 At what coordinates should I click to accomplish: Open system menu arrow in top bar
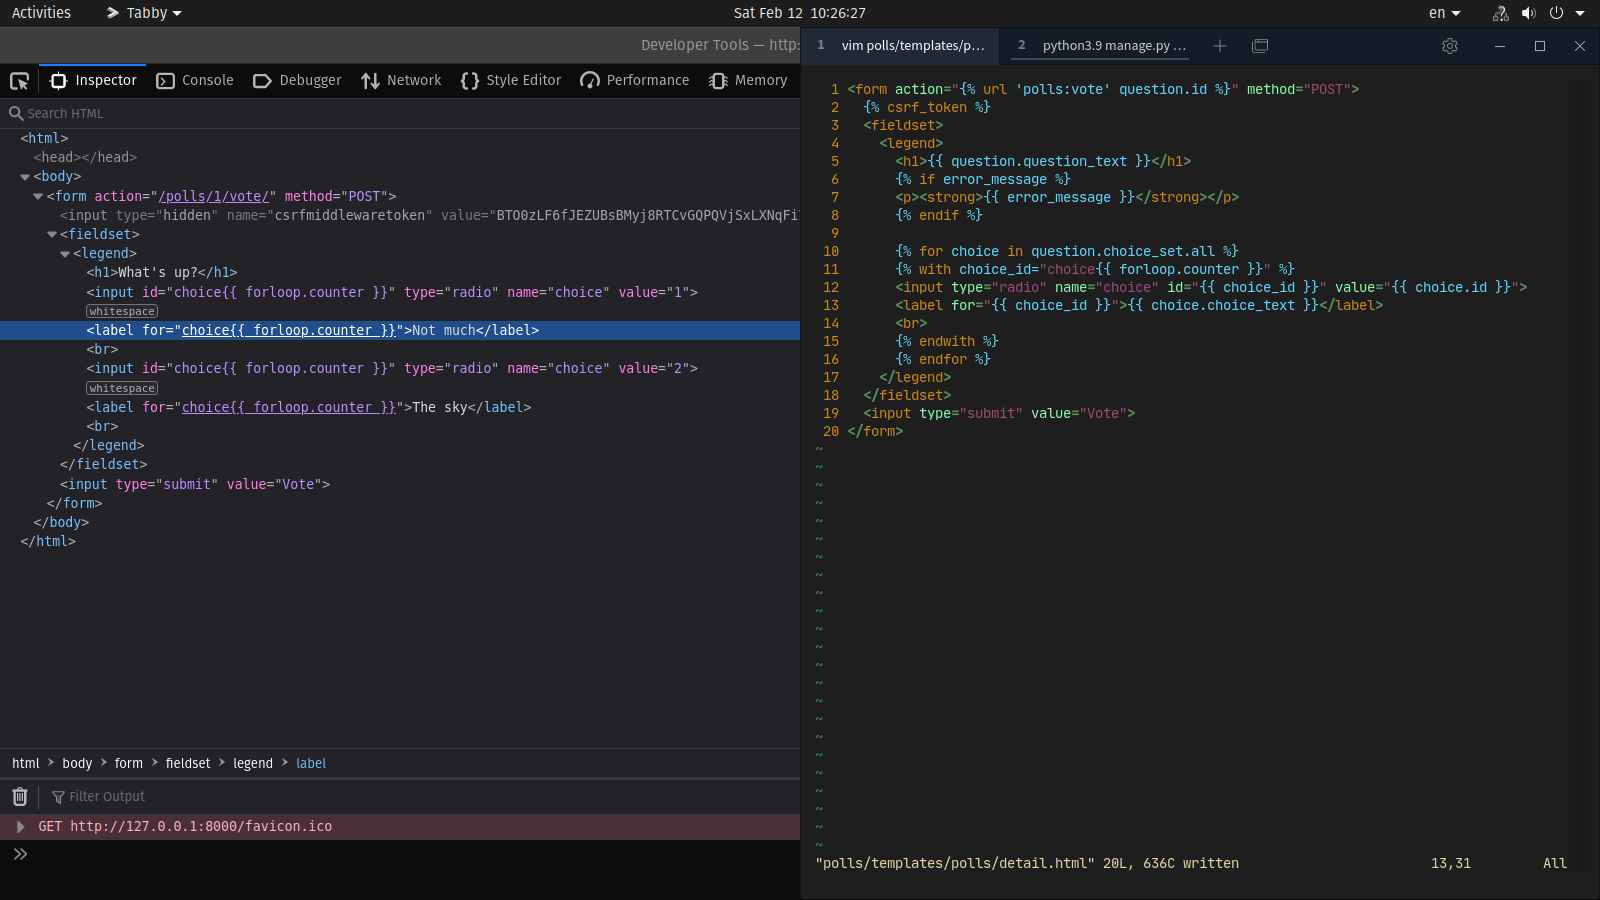pos(1580,13)
